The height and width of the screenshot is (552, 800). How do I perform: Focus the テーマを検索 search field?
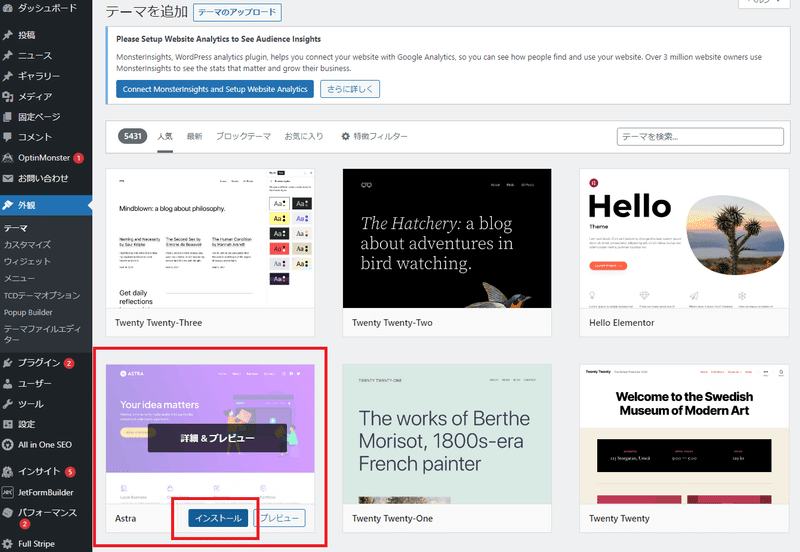pos(700,136)
